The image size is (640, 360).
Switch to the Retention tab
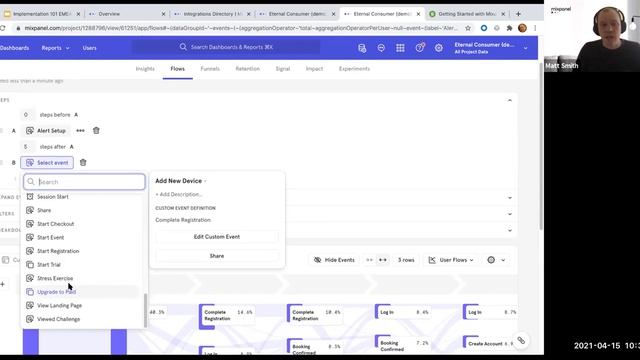point(247,69)
